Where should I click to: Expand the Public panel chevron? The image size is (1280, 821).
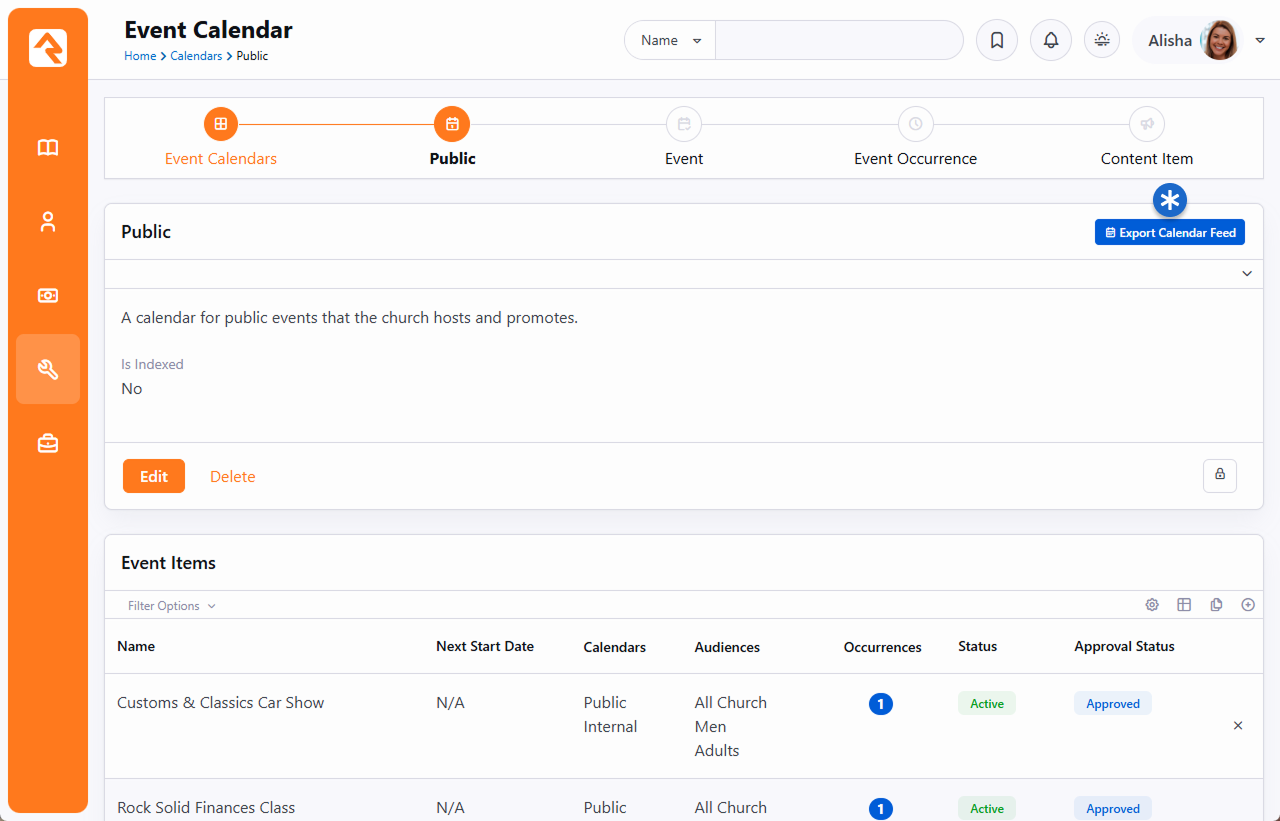click(x=1246, y=274)
